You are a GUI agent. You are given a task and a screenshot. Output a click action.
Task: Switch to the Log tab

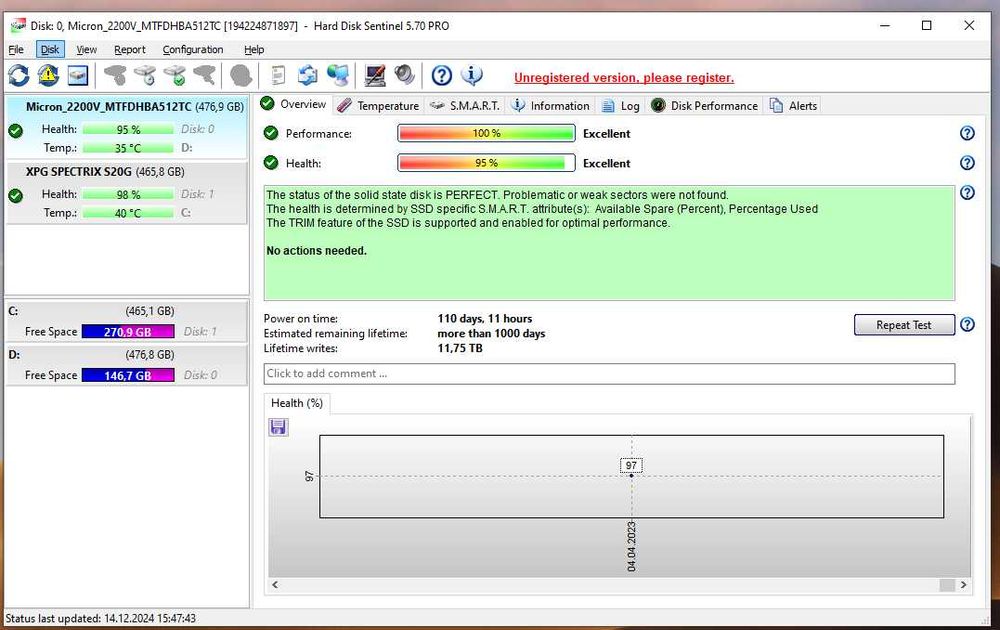click(x=621, y=106)
